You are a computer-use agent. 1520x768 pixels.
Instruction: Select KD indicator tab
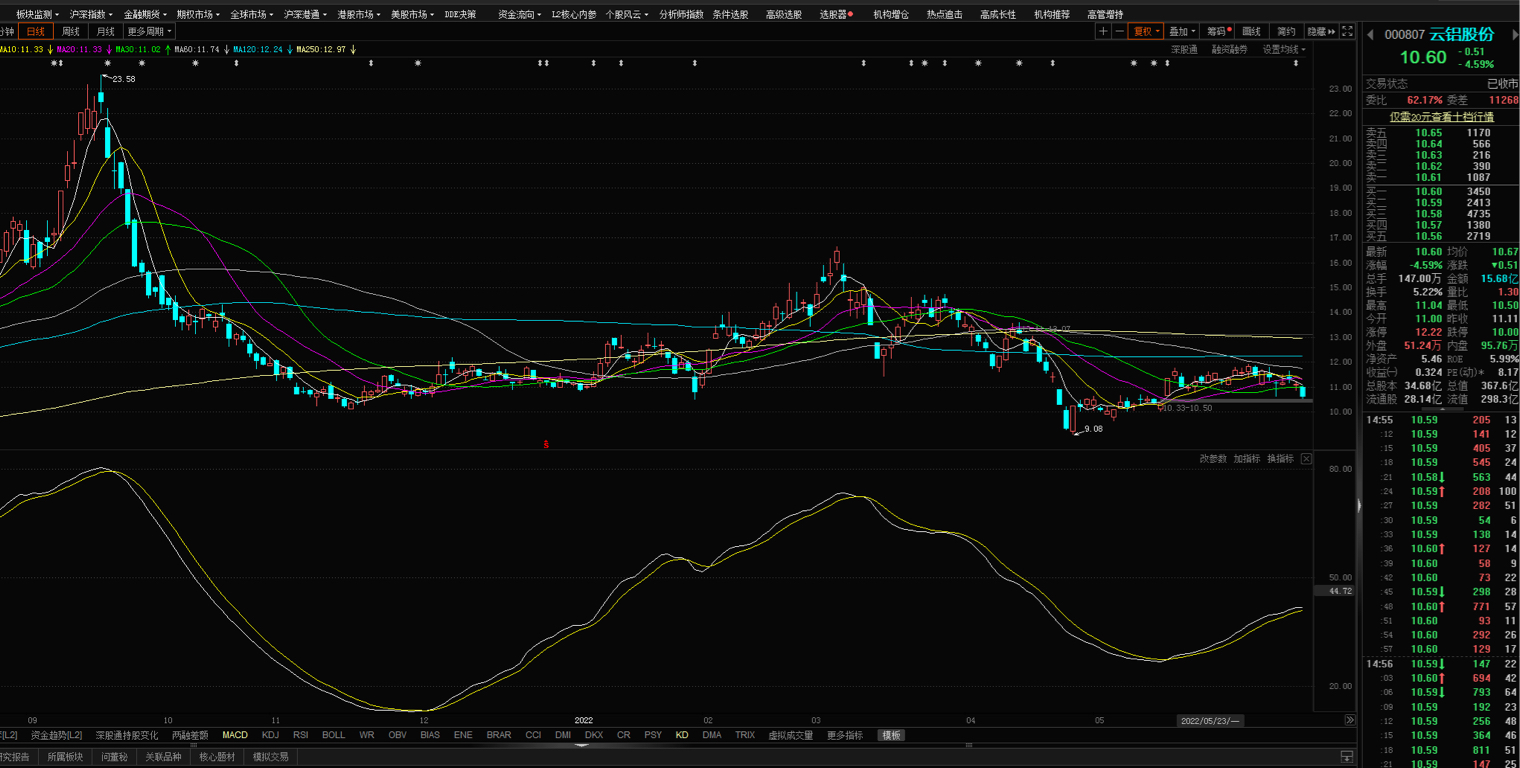(x=682, y=735)
